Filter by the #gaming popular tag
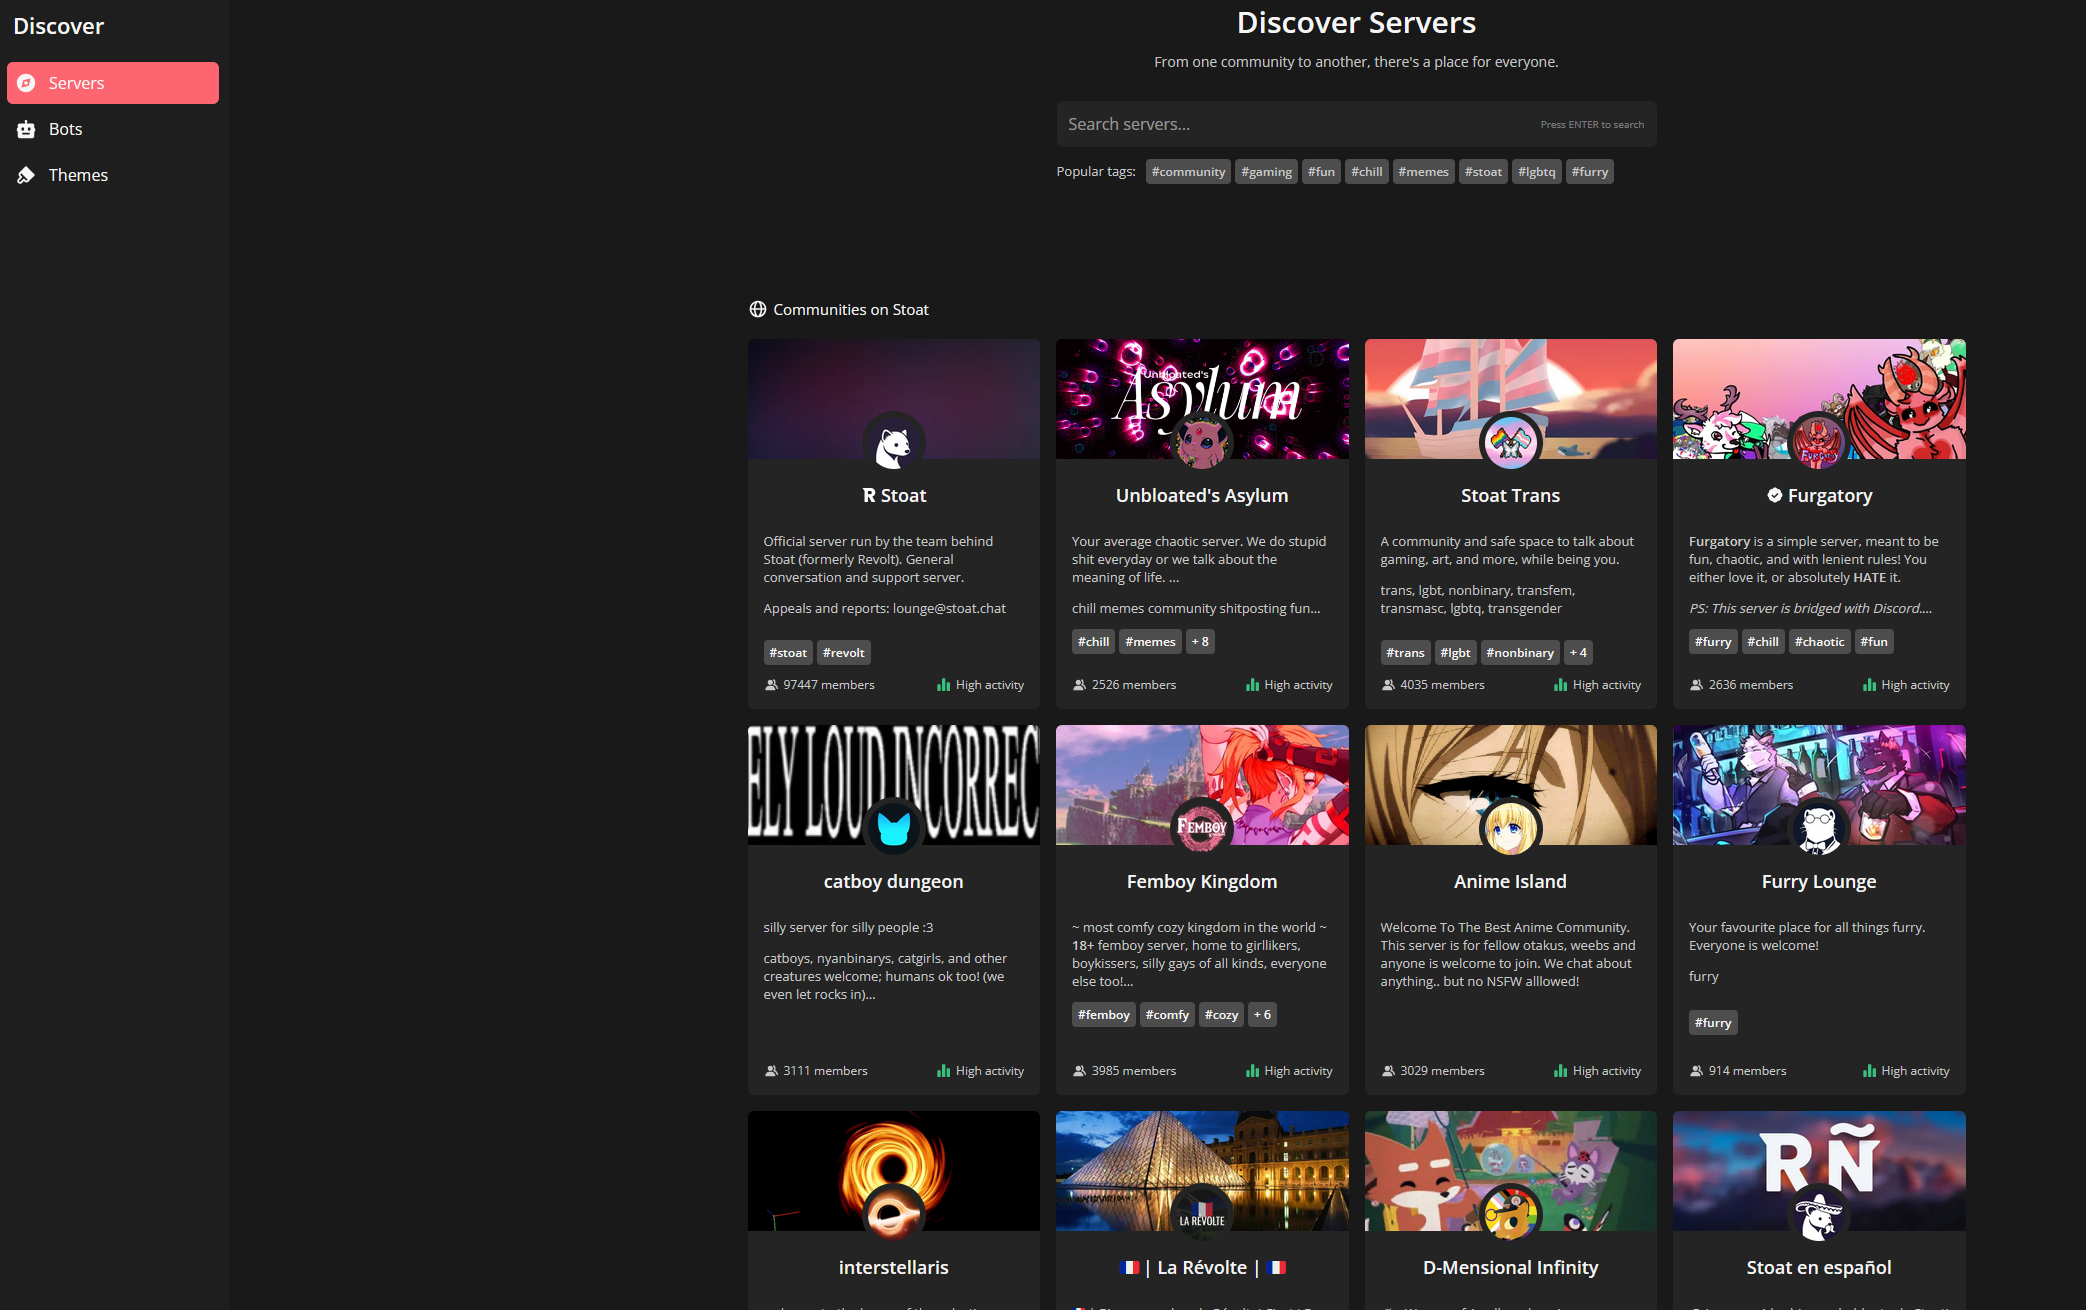This screenshot has height=1310, width=2086. pyautogui.click(x=1266, y=172)
